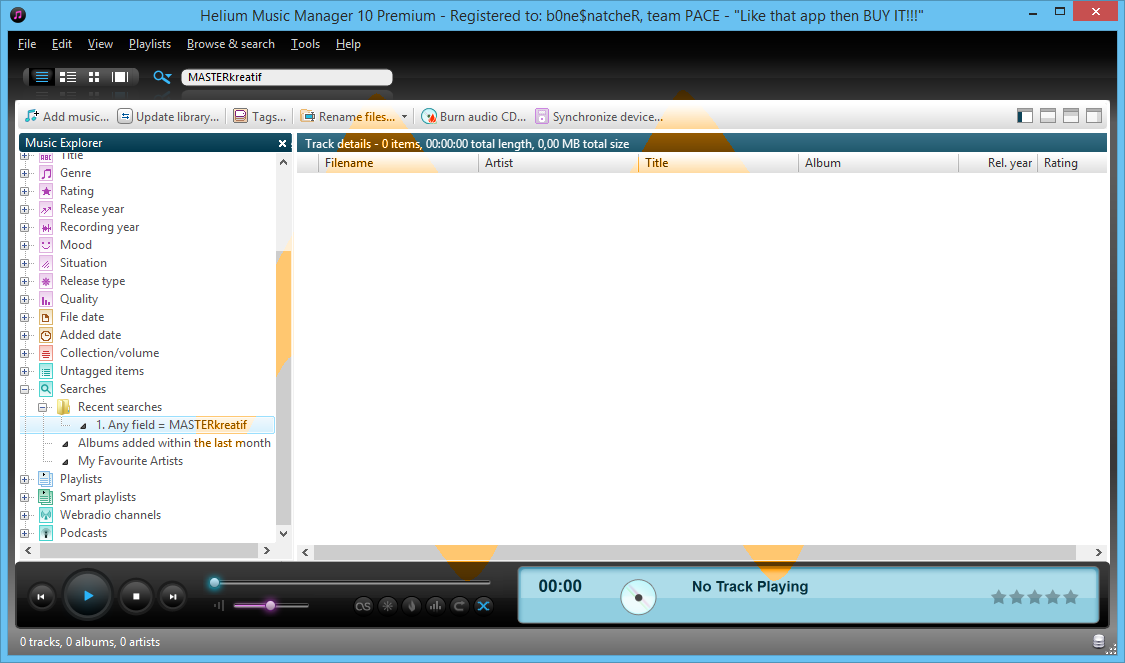Screen dimensions: 1125x663
Task: Click Burn audio CD in toolbar
Action: click(x=474, y=116)
